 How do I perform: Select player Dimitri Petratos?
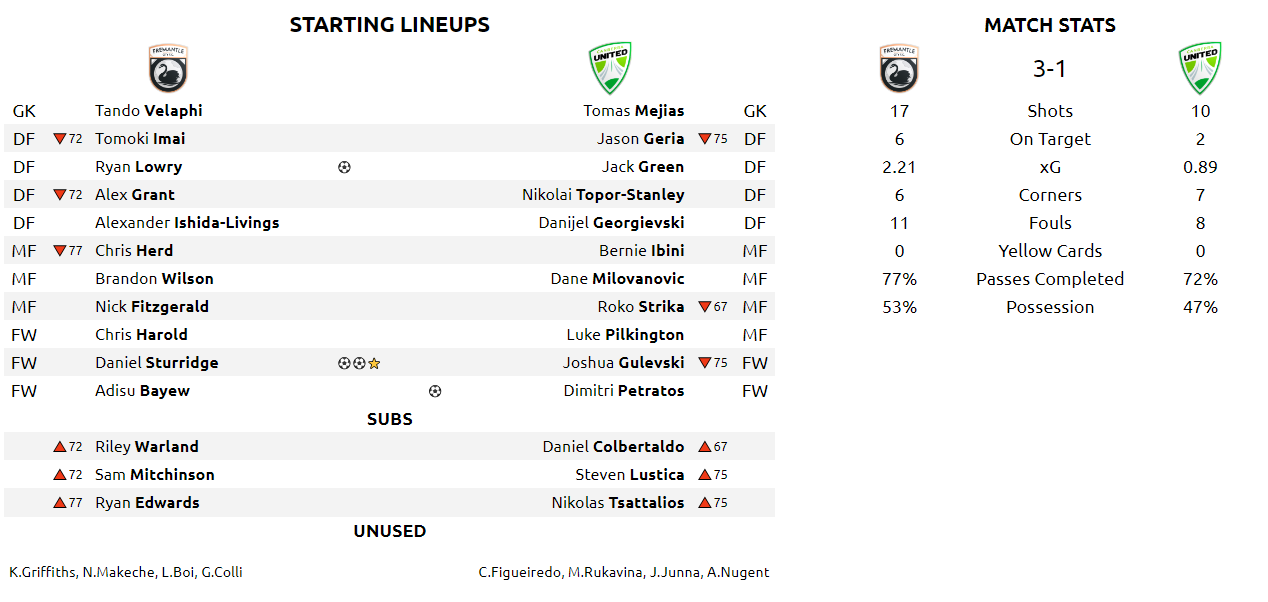click(x=624, y=391)
